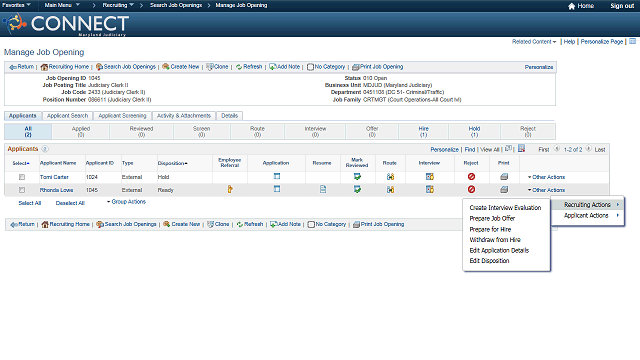Click top Add Note toolbar item
Screen dimensions: 640x360
(284, 67)
